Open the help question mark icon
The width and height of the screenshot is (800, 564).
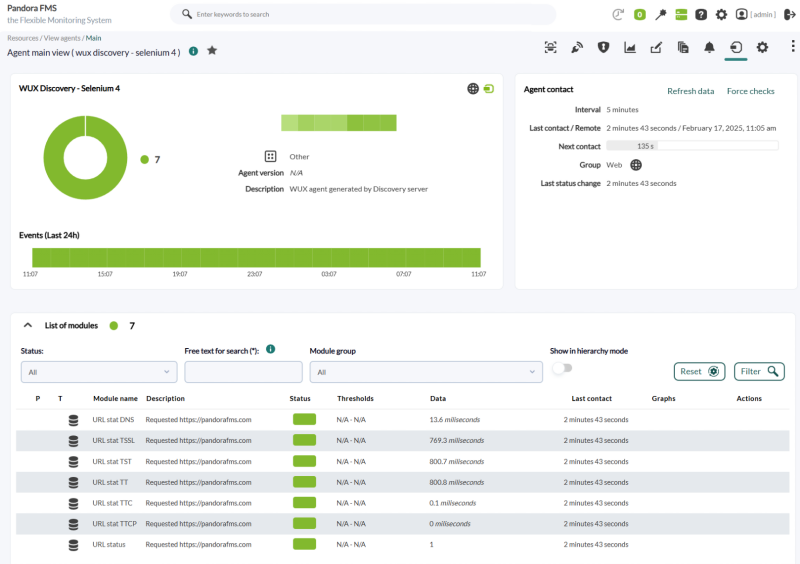click(701, 14)
